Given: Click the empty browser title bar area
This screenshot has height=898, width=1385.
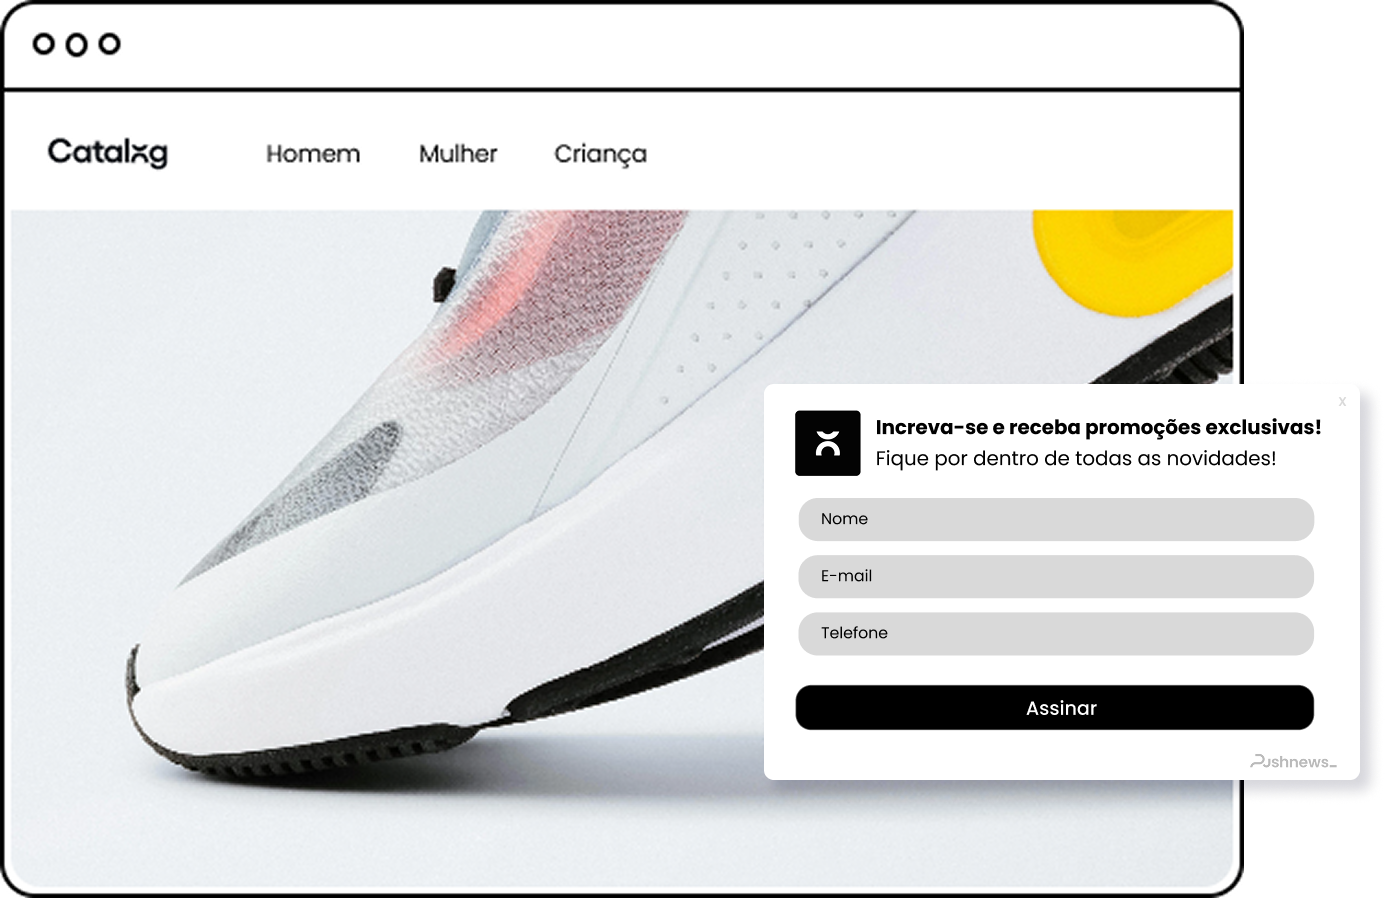Looking at the screenshot, I should point(680,45).
